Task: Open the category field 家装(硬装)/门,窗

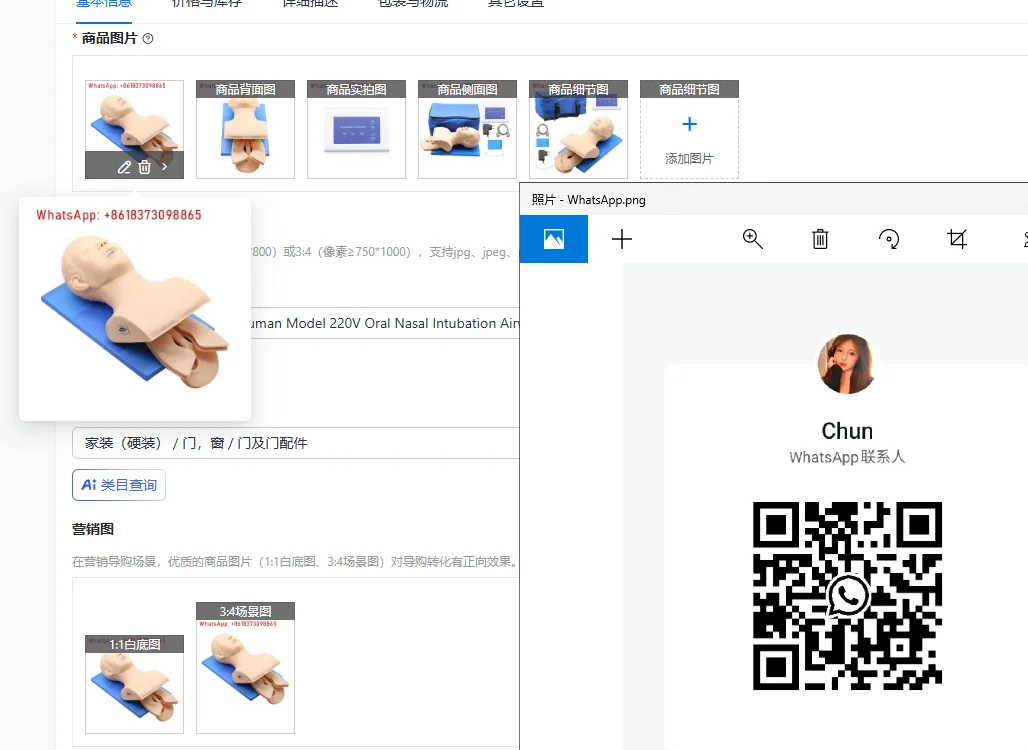Action: tap(296, 443)
